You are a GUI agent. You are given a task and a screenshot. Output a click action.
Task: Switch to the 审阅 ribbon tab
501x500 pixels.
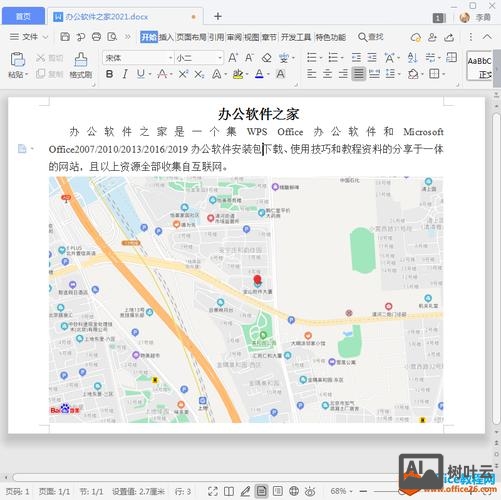point(234,37)
